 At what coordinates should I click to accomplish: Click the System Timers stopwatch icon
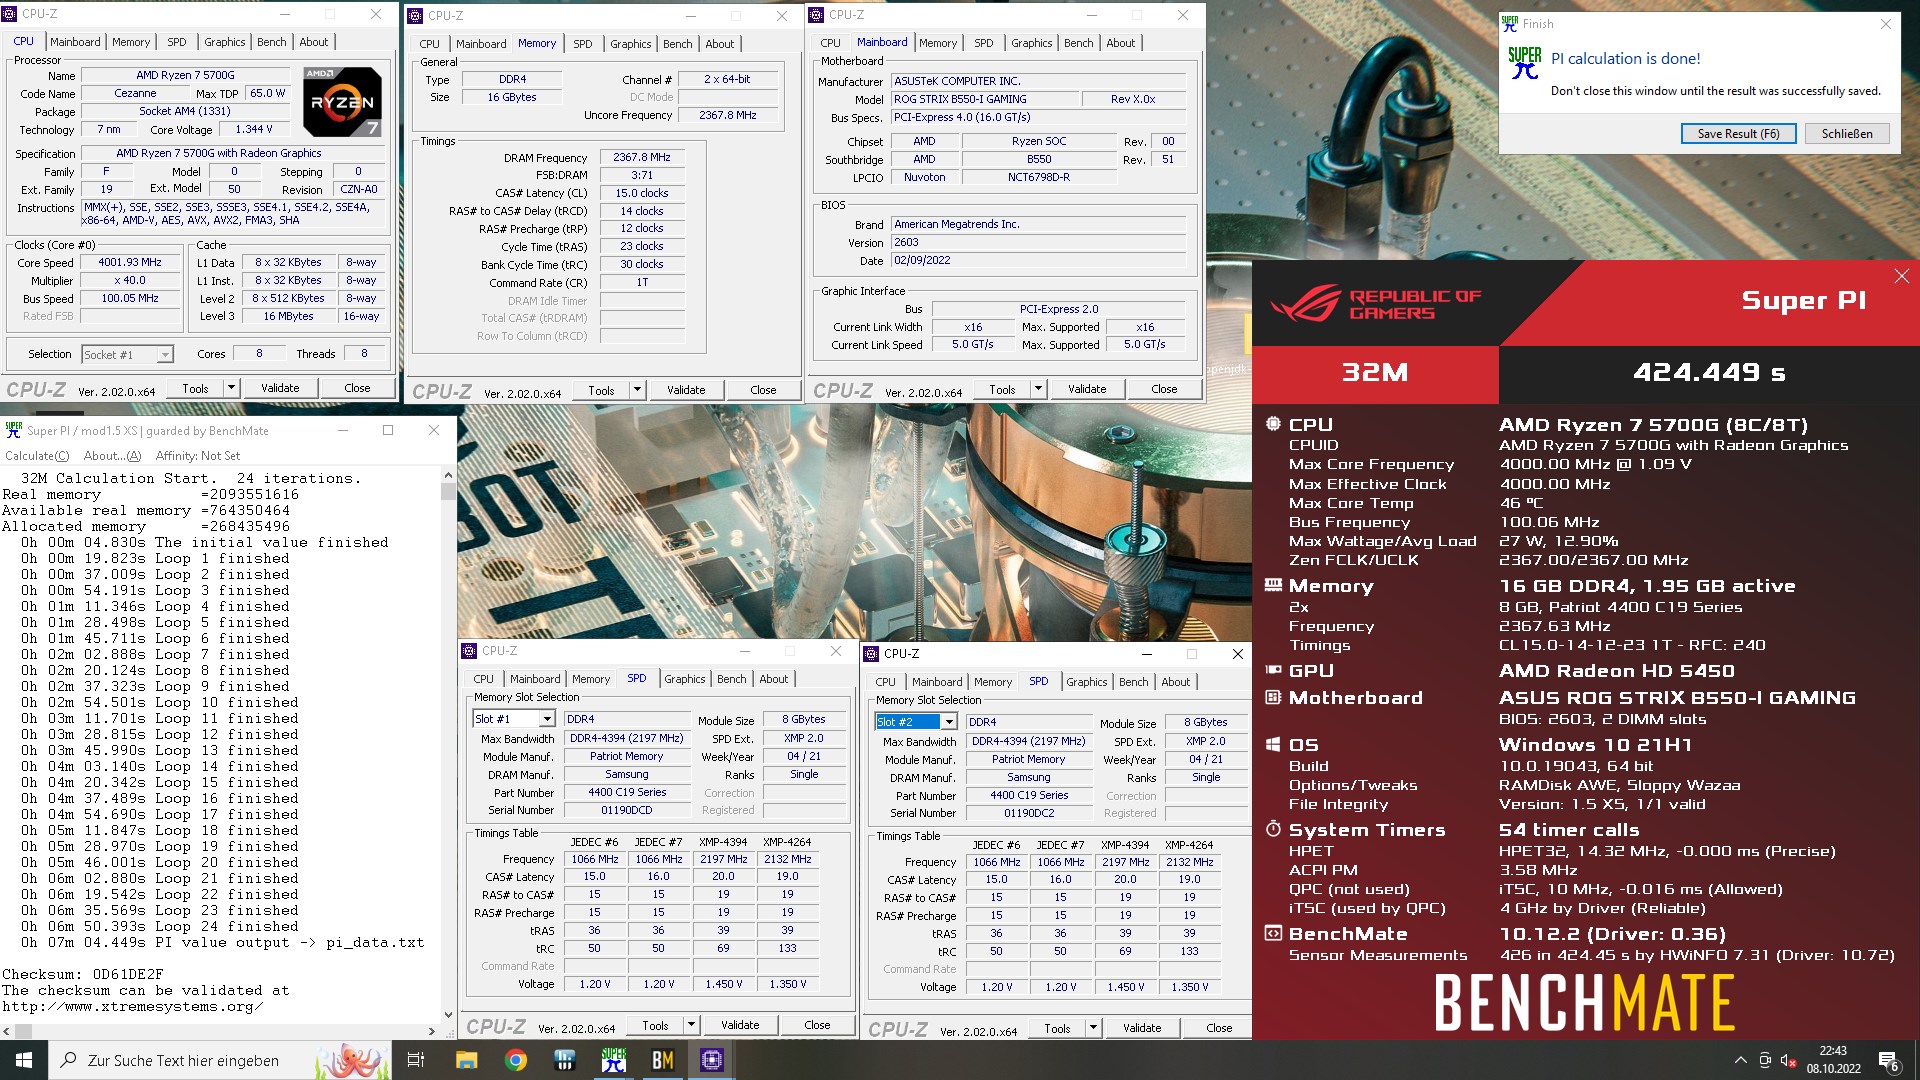(x=1273, y=829)
